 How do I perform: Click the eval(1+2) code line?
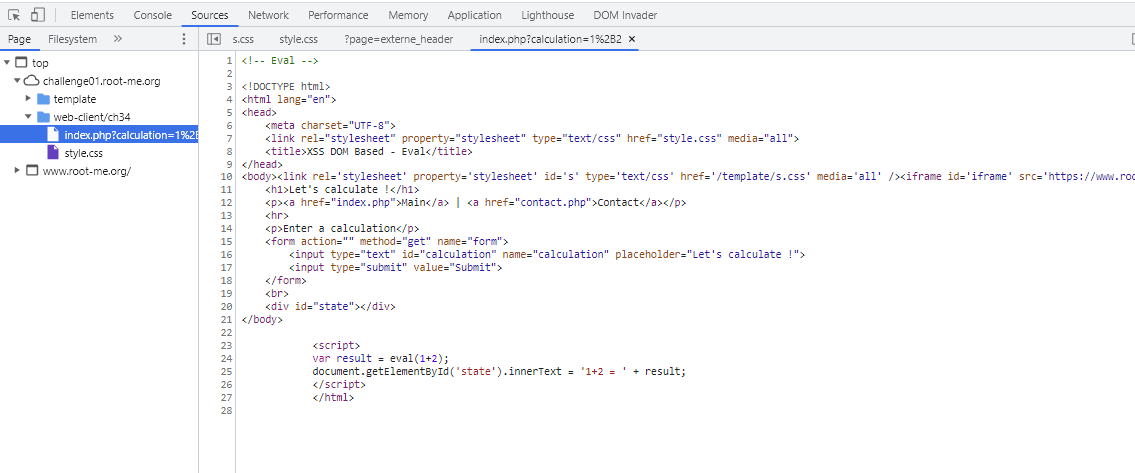coord(381,358)
